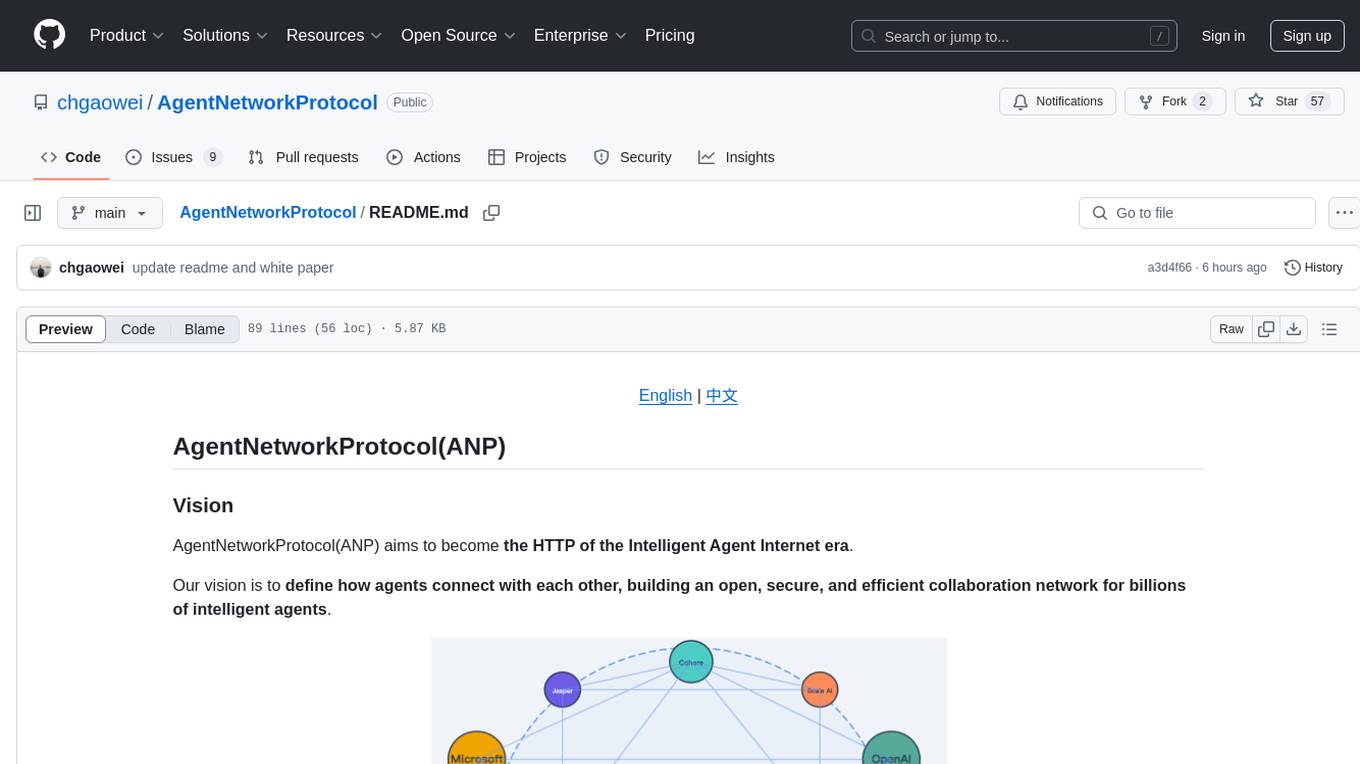Open chgaowei avatar in commit row
Viewport: 1360px width, 764px height.
tap(41, 268)
